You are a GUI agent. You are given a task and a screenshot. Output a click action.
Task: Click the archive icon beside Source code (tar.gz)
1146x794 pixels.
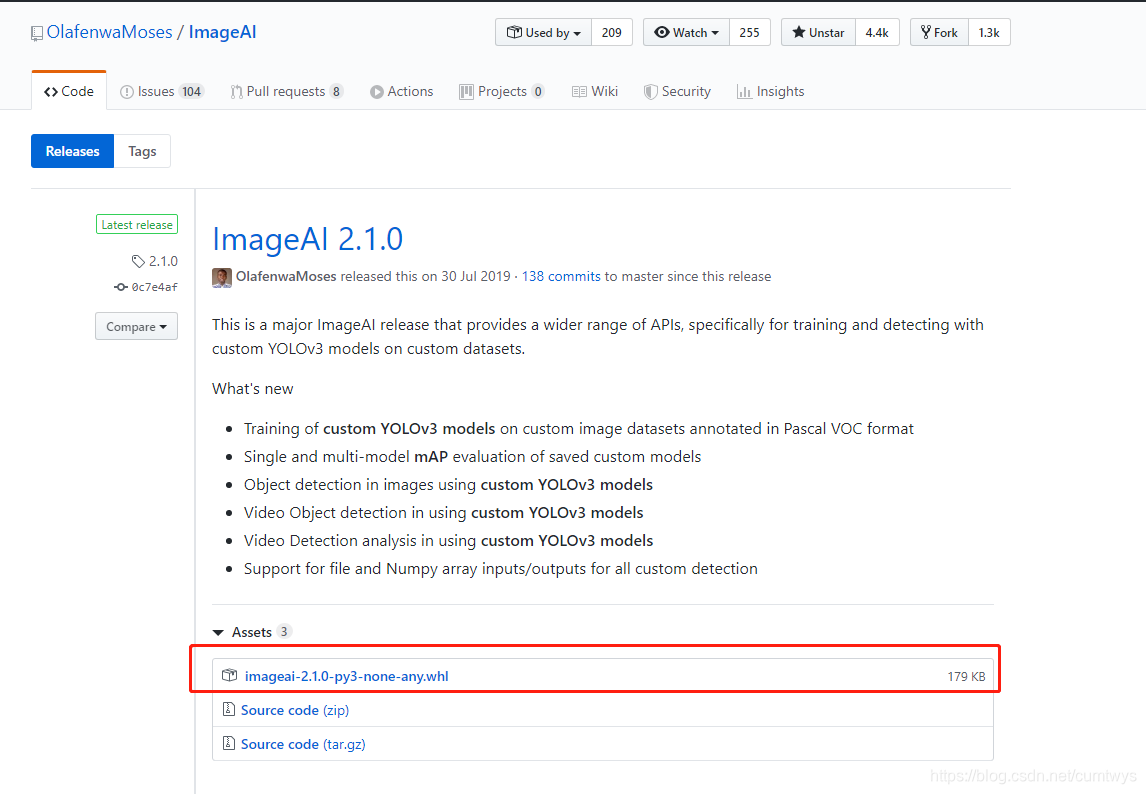point(229,742)
